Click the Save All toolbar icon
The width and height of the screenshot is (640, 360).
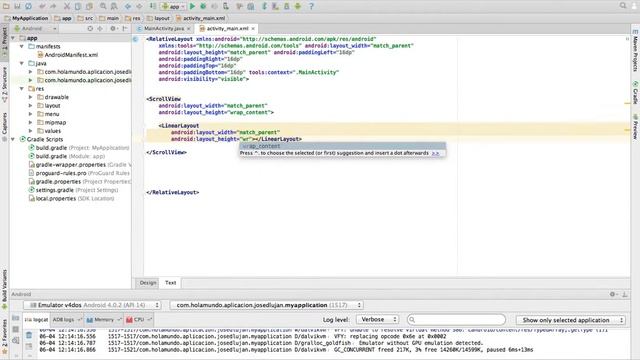(x=18, y=6)
